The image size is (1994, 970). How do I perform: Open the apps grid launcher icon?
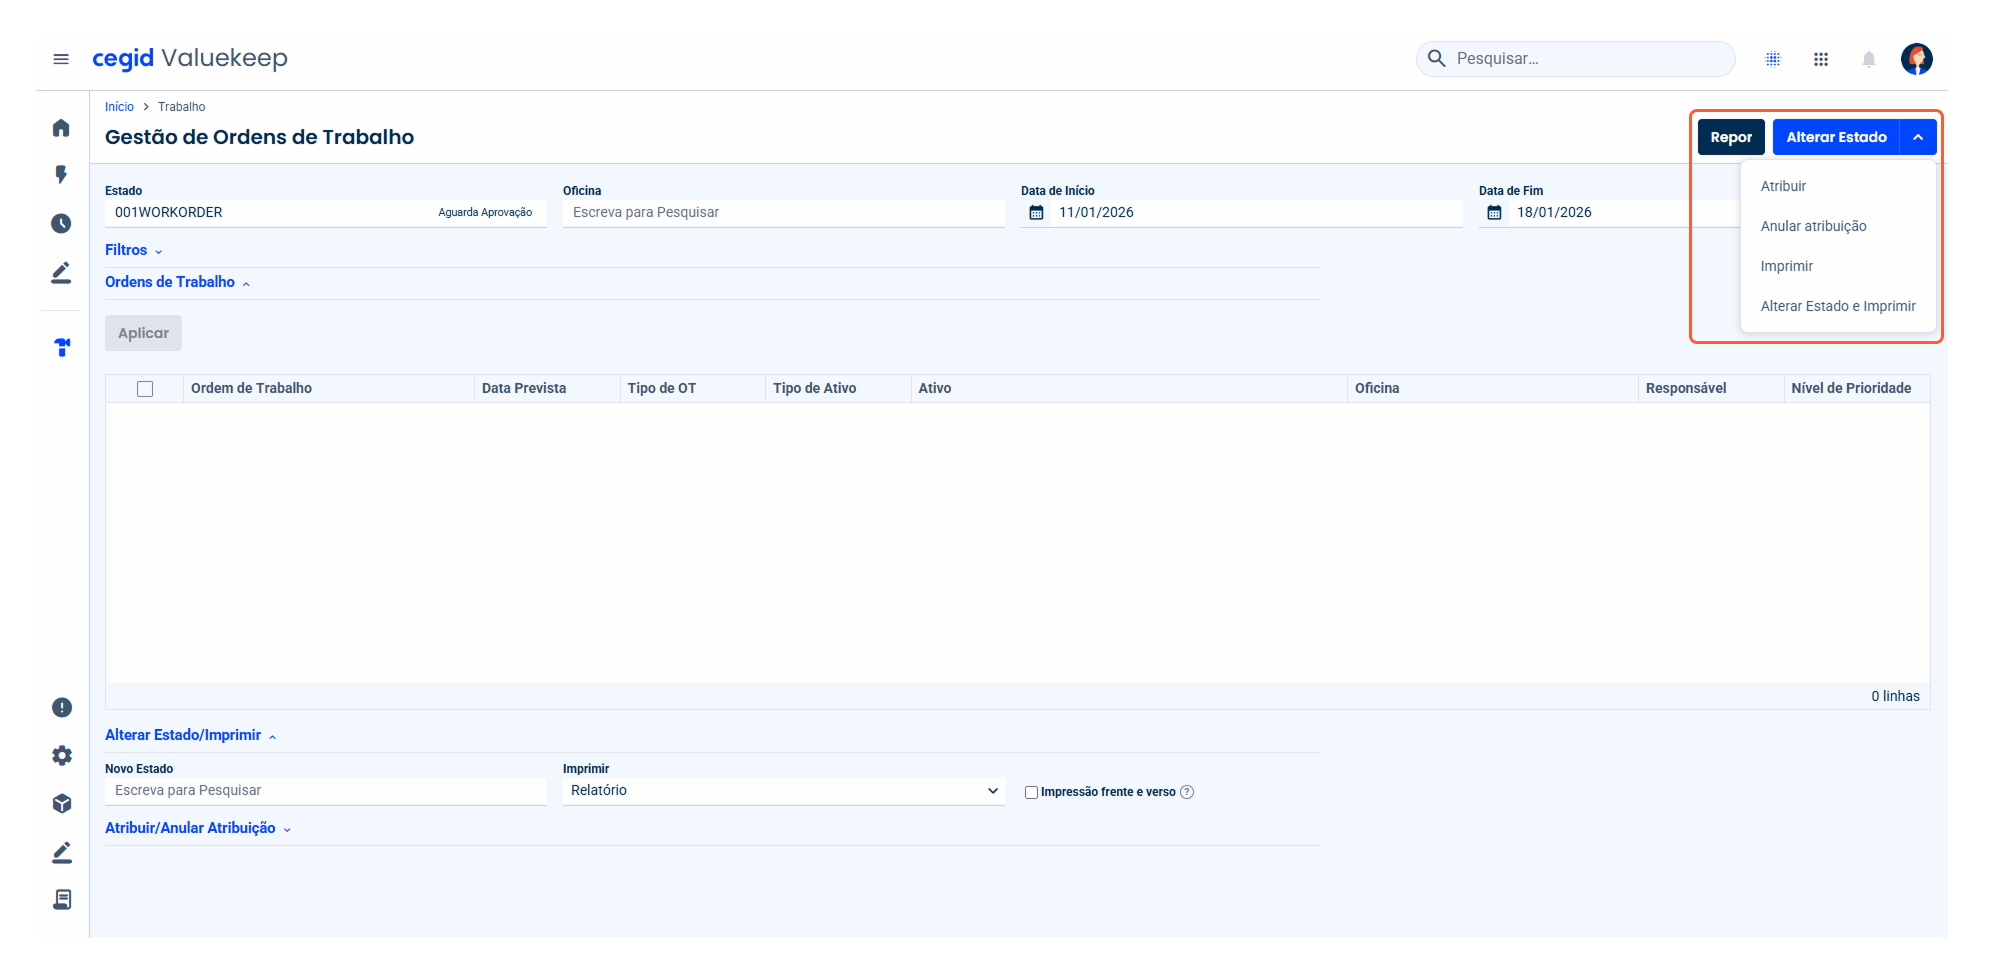tap(1820, 59)
